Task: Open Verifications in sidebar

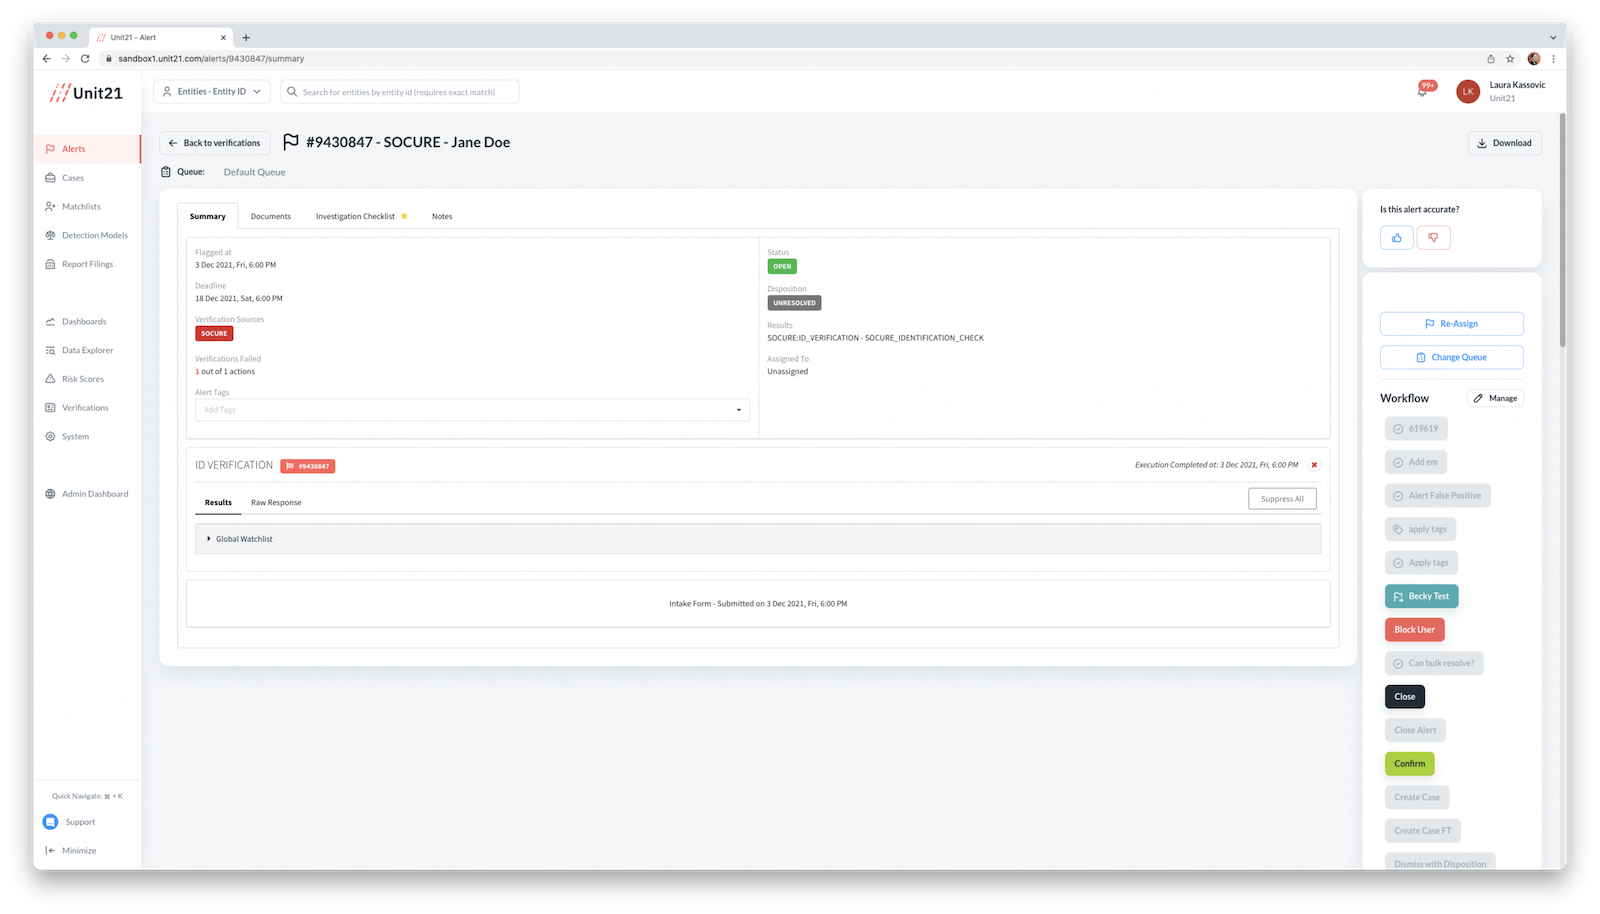Action: [x=84, y=408]
